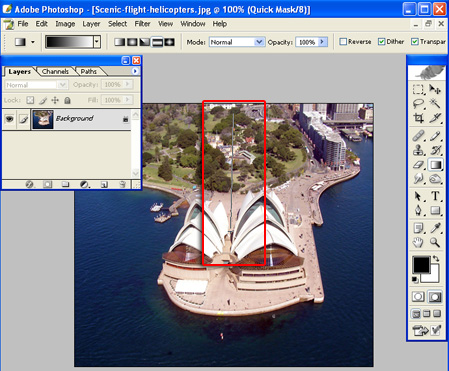The width and height of the screenshot is (449, 371).
Task: Choose Radial Gradient style
Action: coord(132,42)
